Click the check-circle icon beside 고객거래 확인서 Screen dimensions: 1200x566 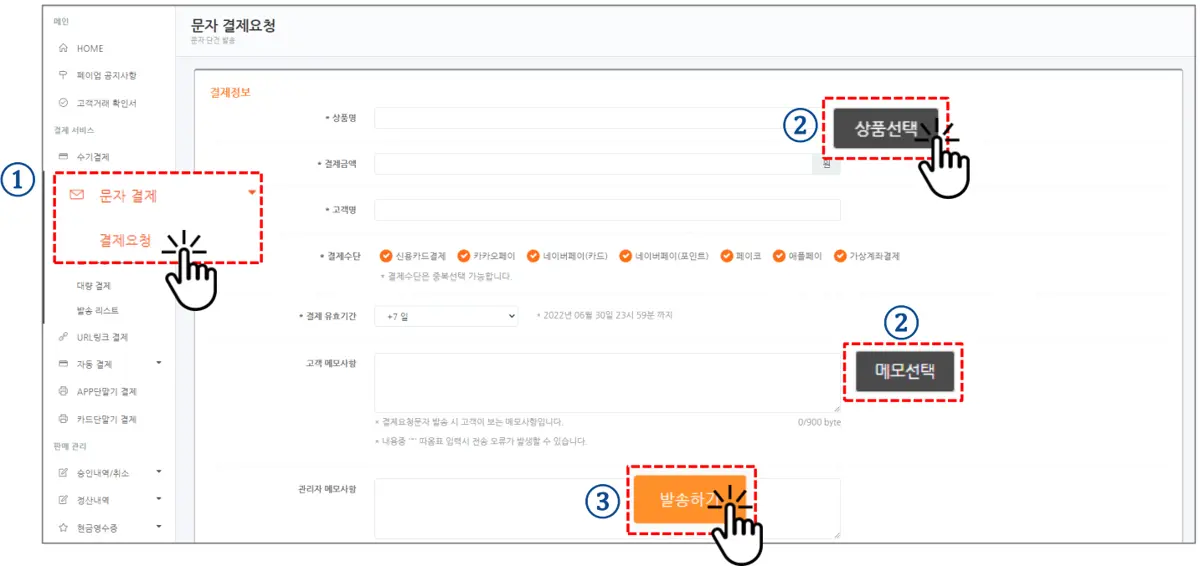tap(64, 102)
